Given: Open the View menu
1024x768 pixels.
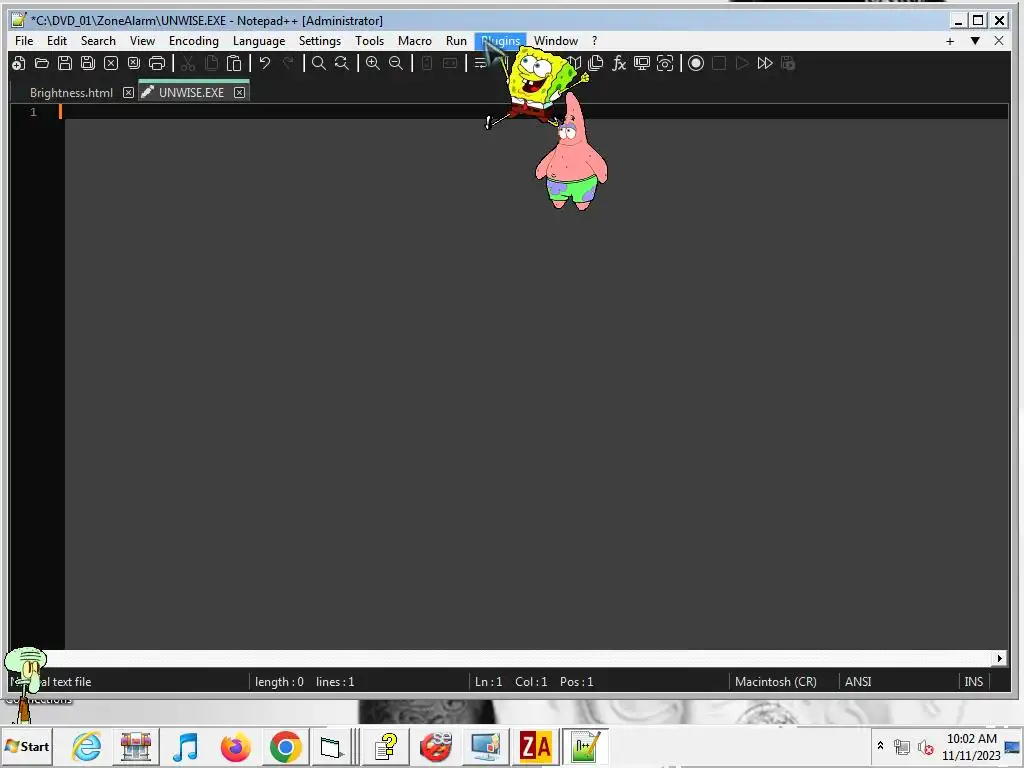Looking at the screenshot, I should [142, 40].
